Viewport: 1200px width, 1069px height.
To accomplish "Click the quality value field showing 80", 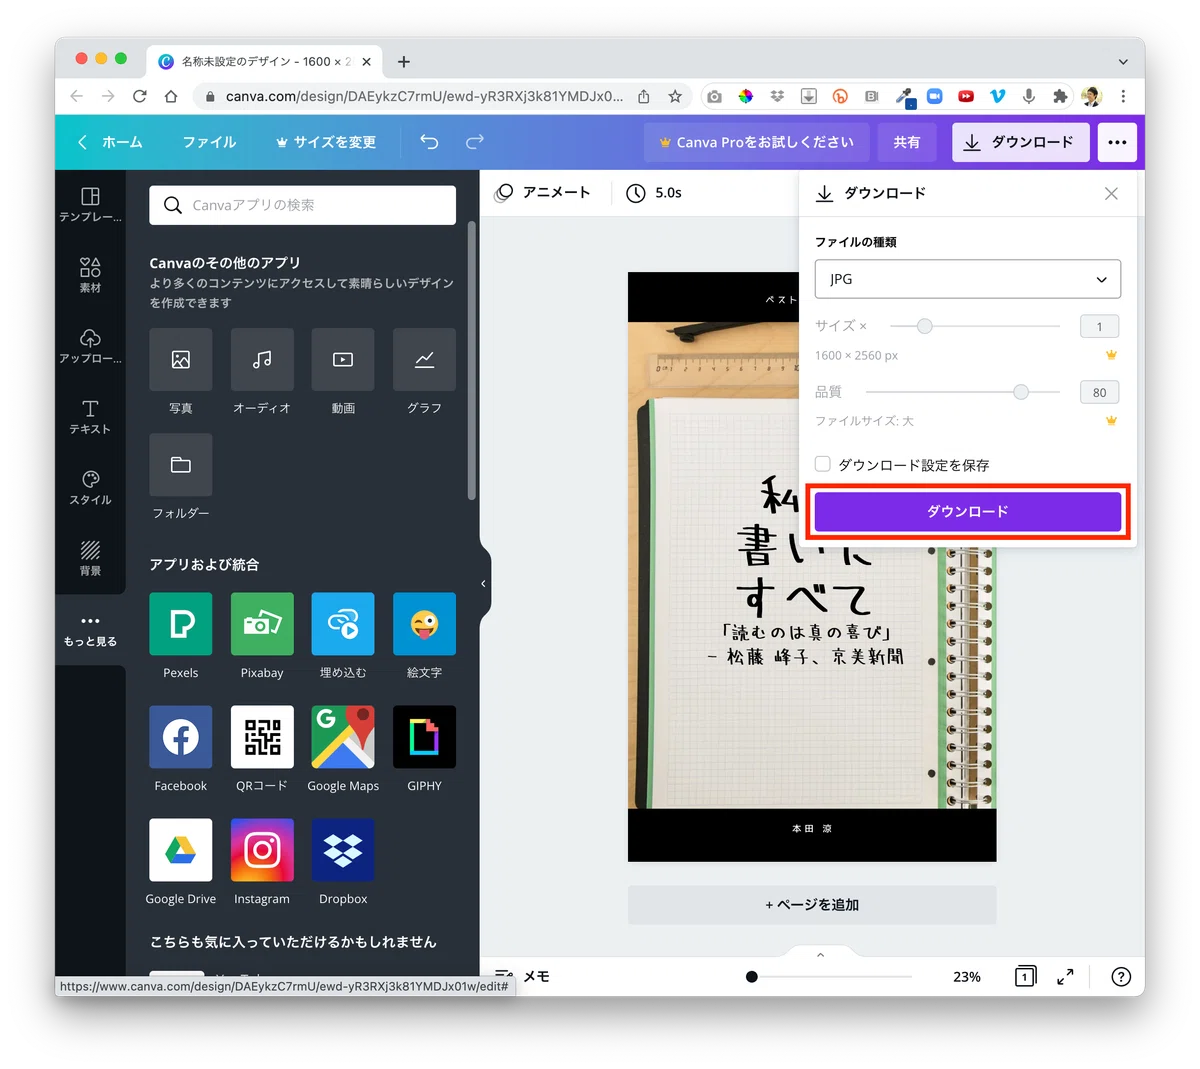I will pos(1099,392).
